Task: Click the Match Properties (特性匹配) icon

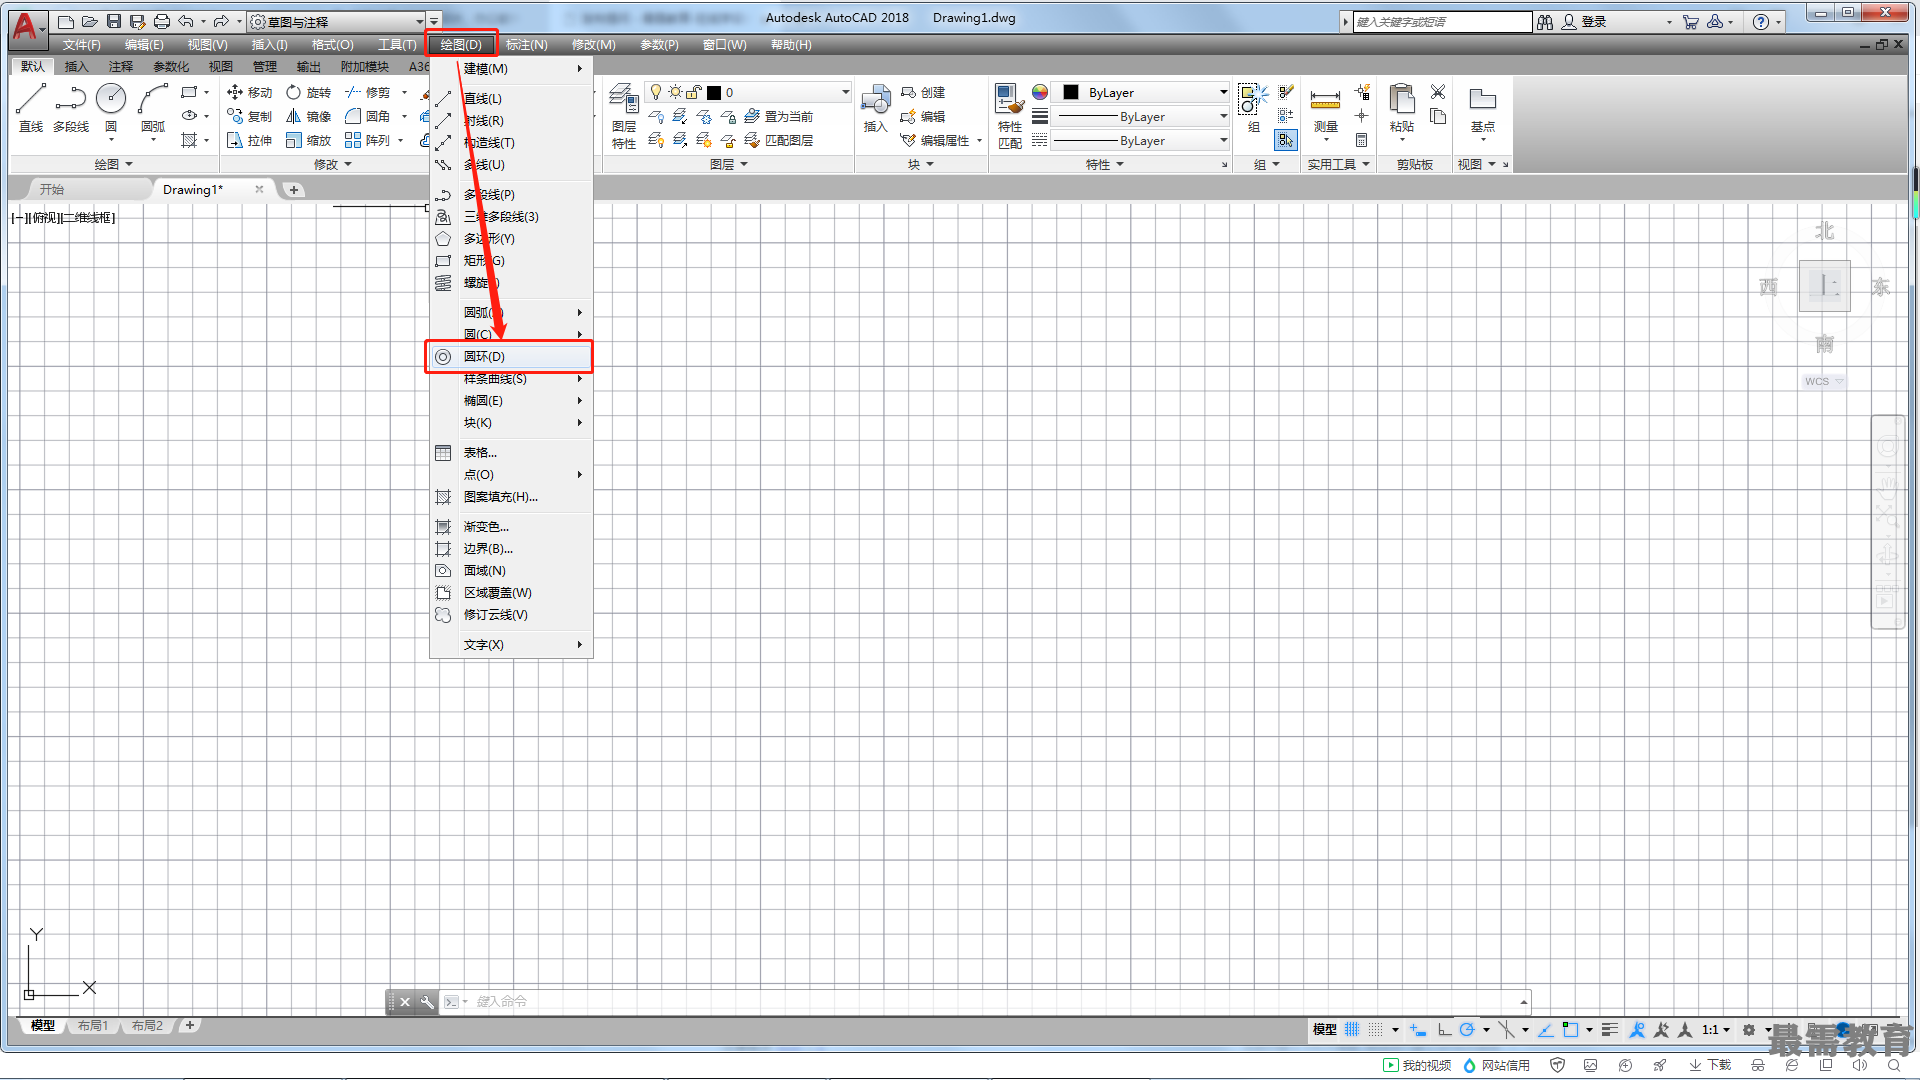Action: coord(1010,116)
